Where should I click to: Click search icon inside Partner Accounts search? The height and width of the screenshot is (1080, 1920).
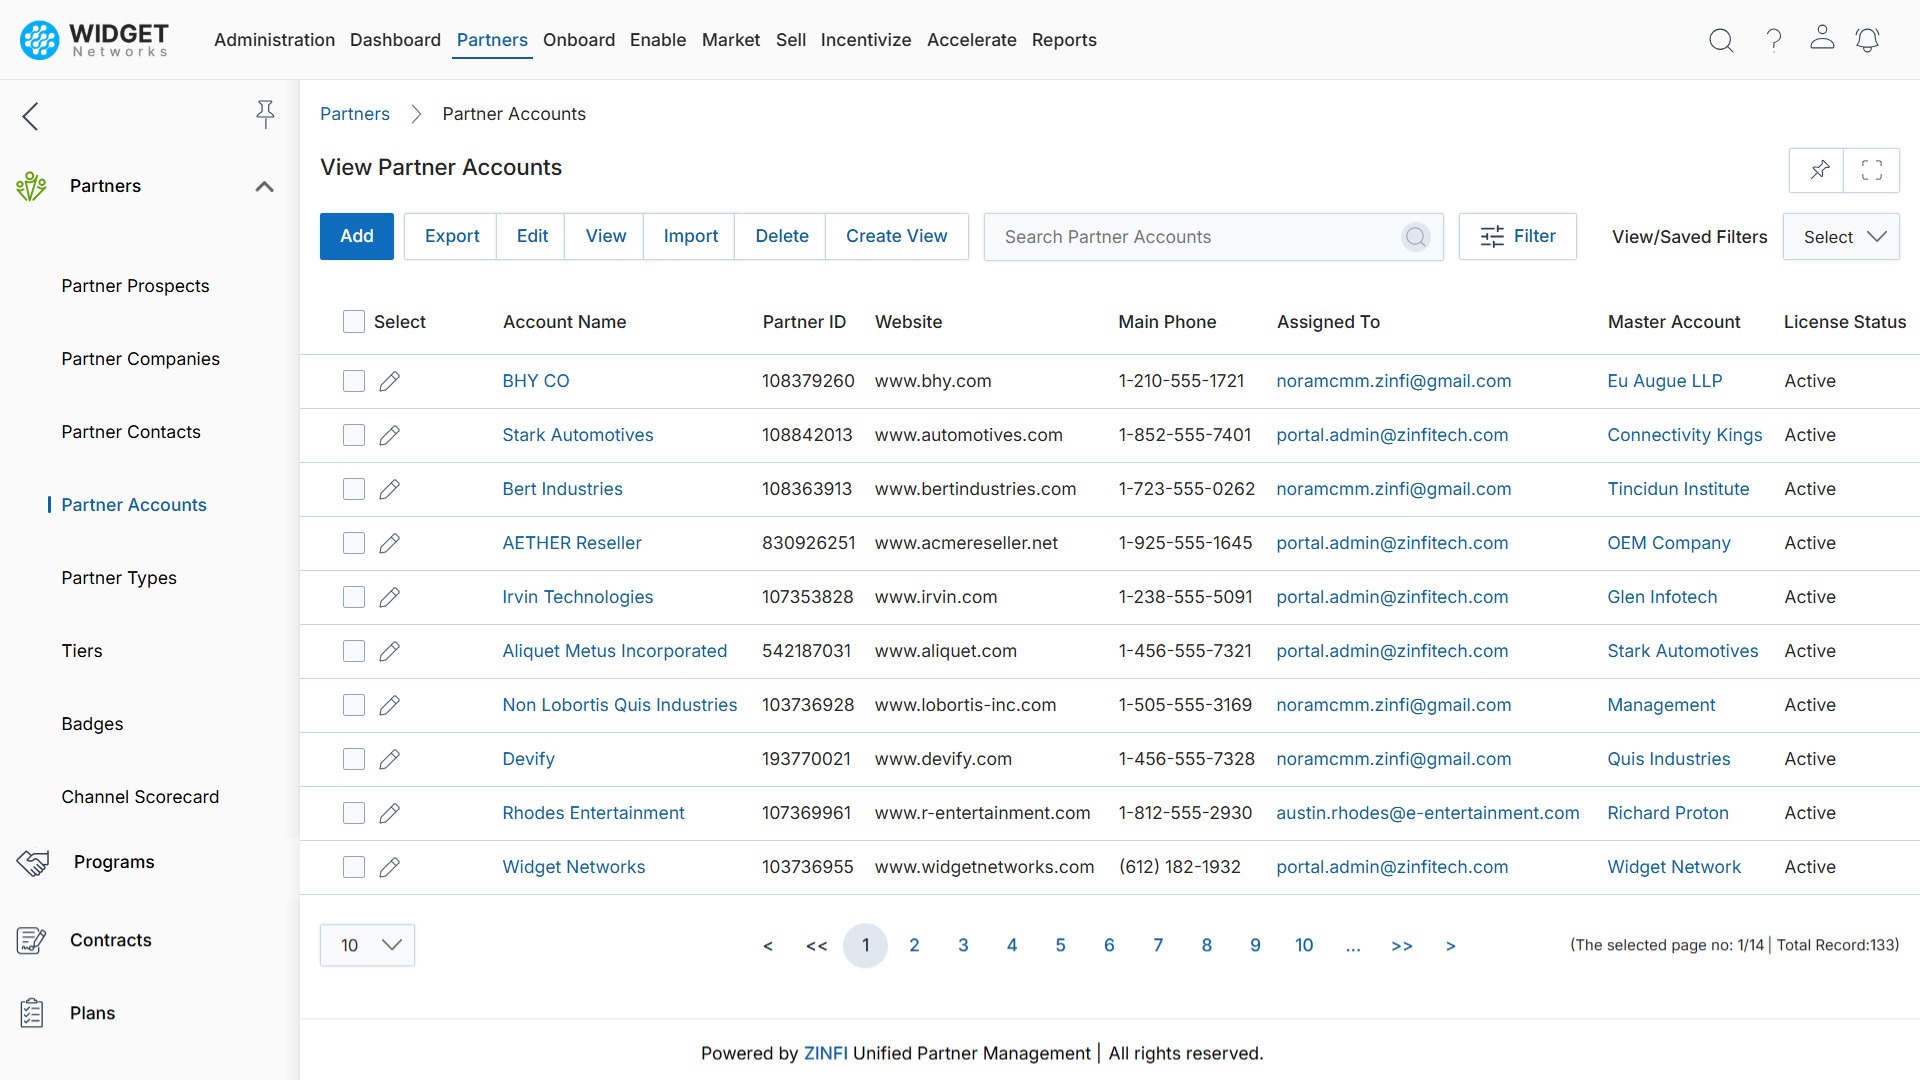click(x=1415, y=237)
